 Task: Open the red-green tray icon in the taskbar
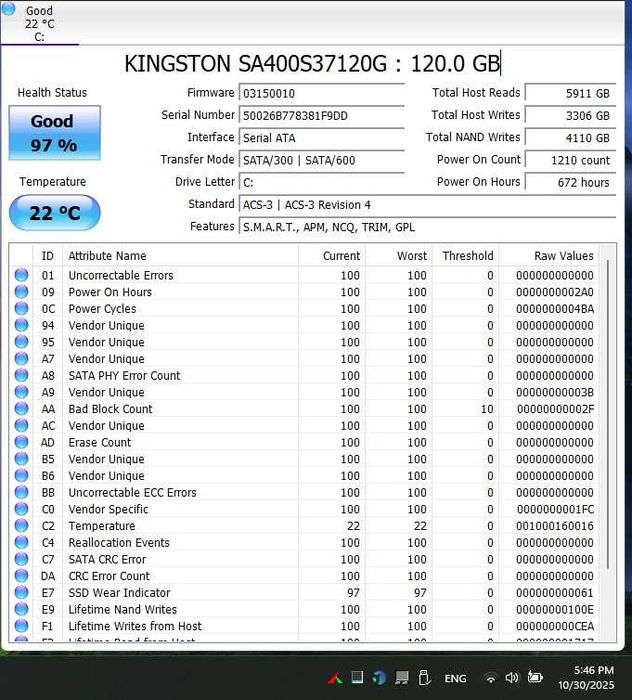[x=336, y=679]
